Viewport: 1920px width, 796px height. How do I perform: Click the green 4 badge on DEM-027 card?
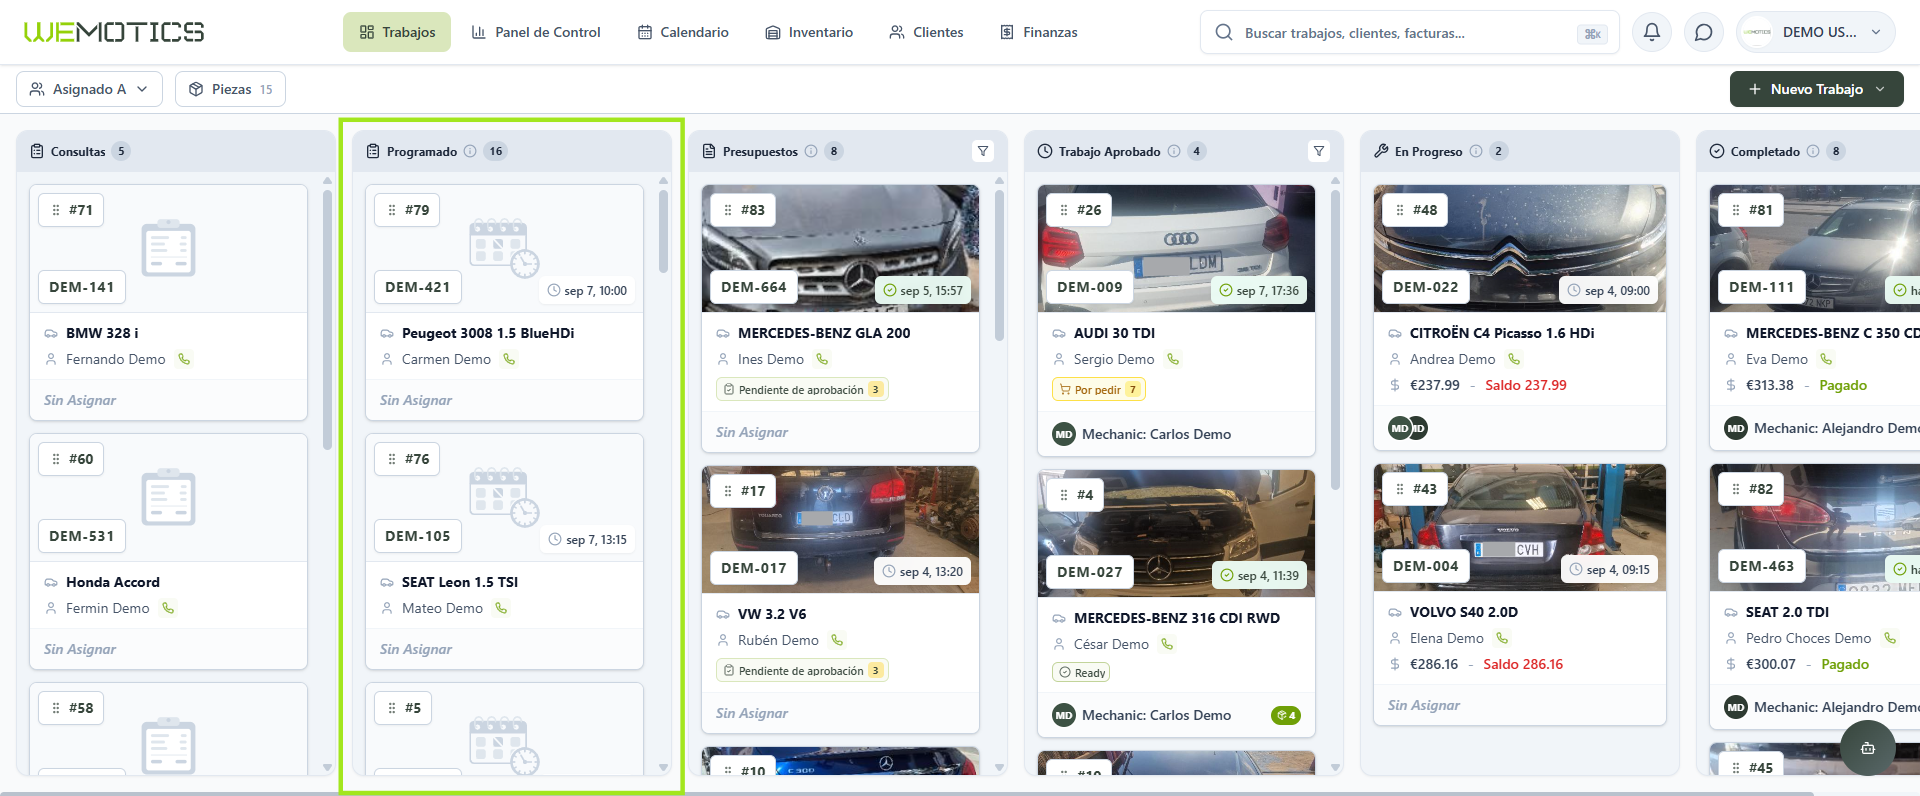click(x=1286, y=715)
